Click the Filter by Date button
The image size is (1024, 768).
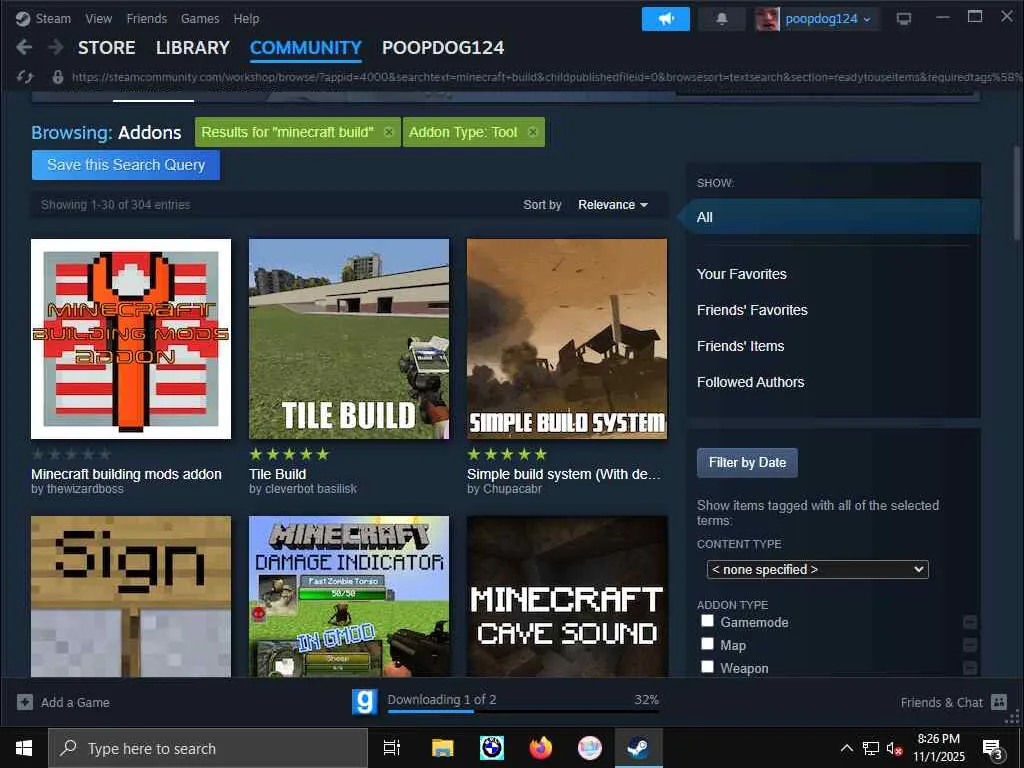click(x=747, y=462)
